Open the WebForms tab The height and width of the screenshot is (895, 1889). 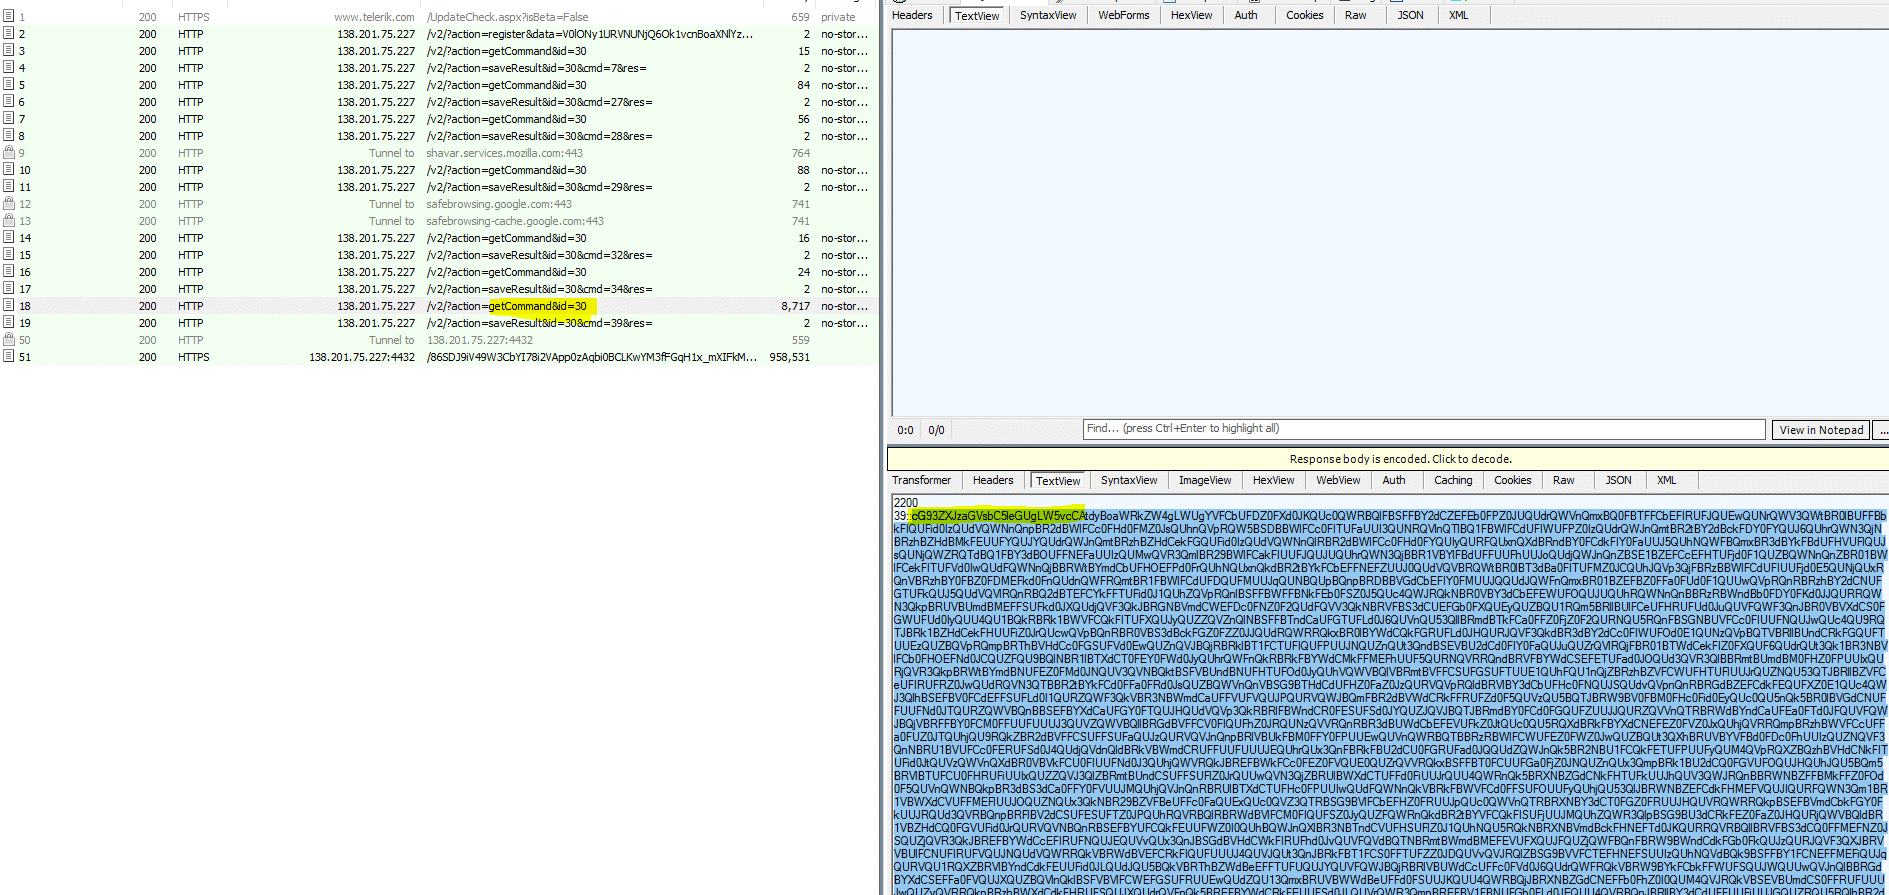point(1124,15)
